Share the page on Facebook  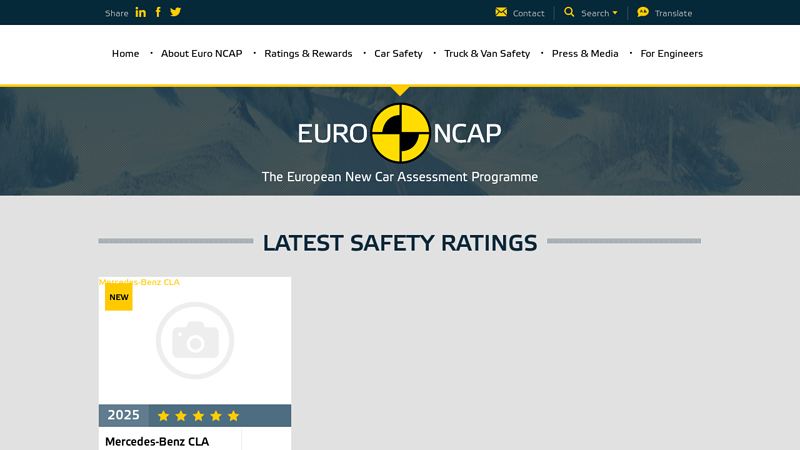coord(158,12)
